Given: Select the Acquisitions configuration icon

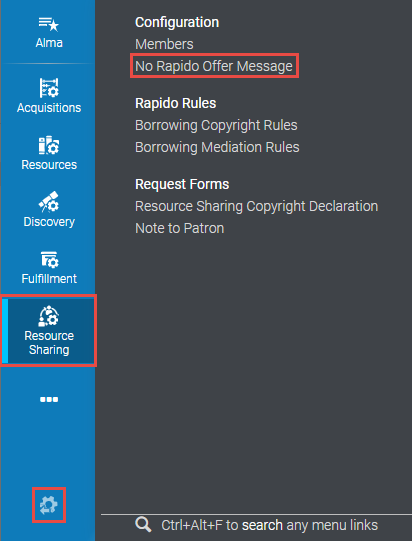Looking at the screenshot, I should (49, 88).
